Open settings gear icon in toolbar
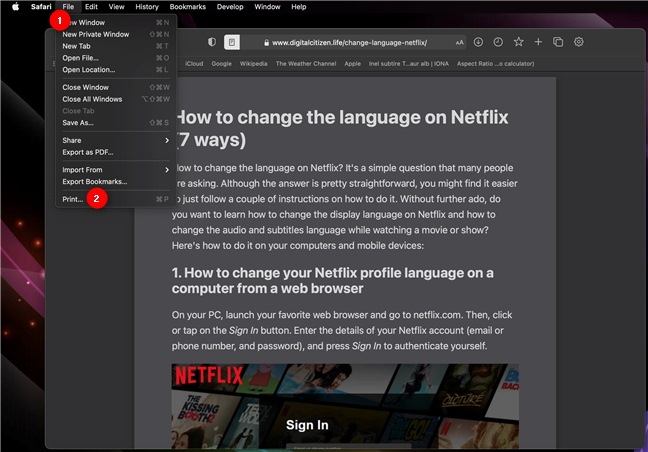The width and height of the screenshot is (648, 452). (579, 42)
